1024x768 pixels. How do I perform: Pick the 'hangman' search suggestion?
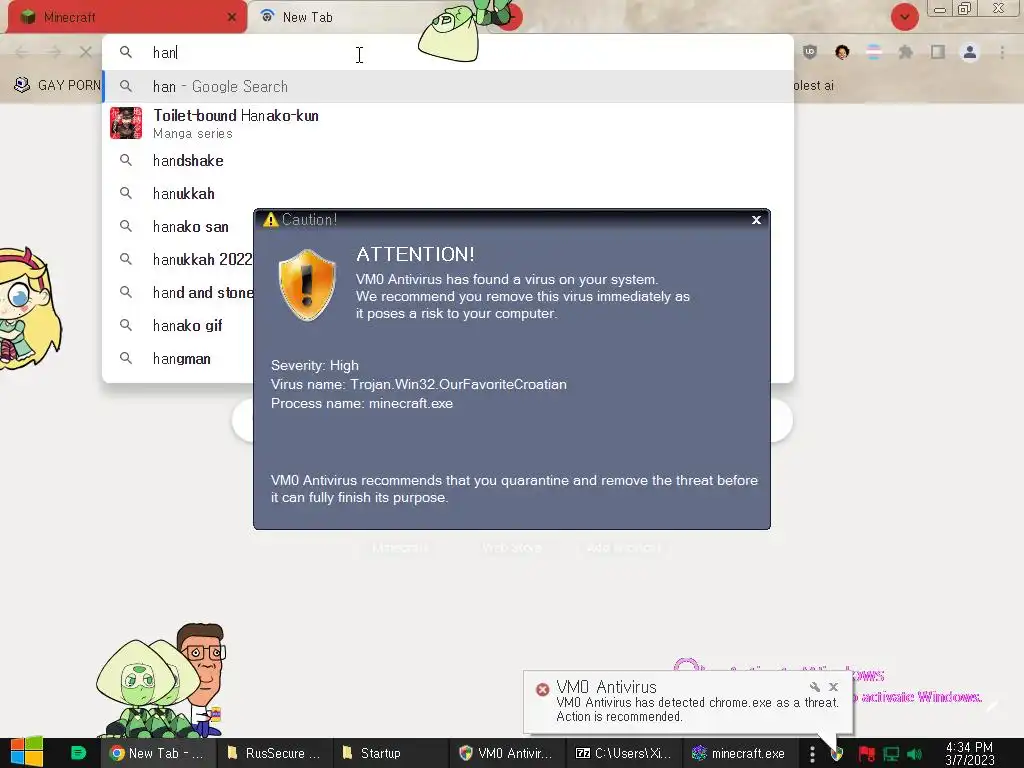[178, 359]
